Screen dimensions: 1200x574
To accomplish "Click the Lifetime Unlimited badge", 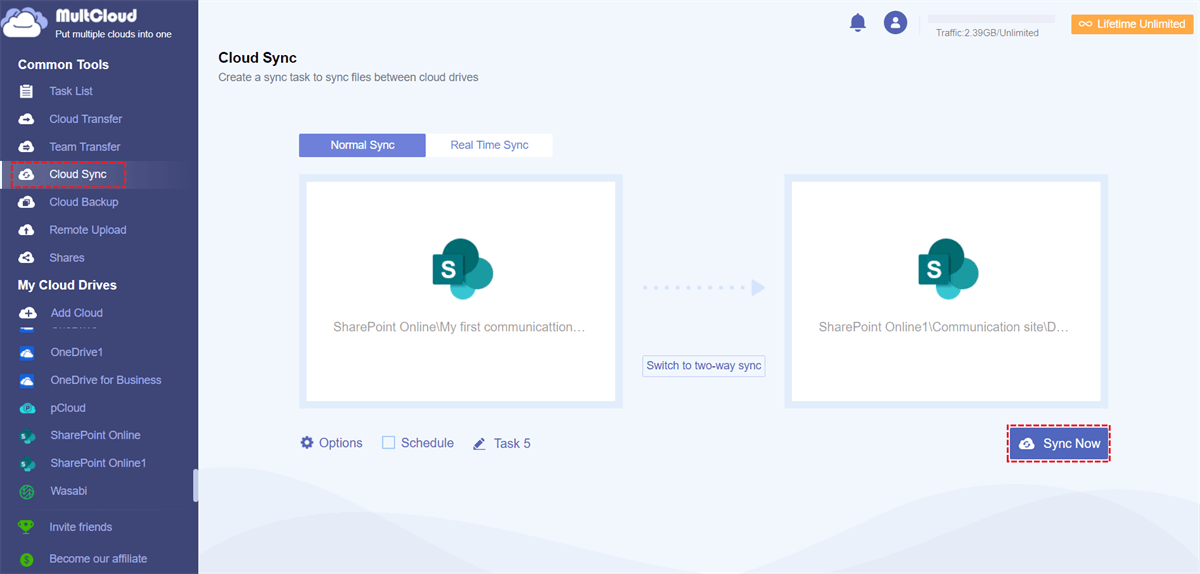I will (x=1132, y=24).
